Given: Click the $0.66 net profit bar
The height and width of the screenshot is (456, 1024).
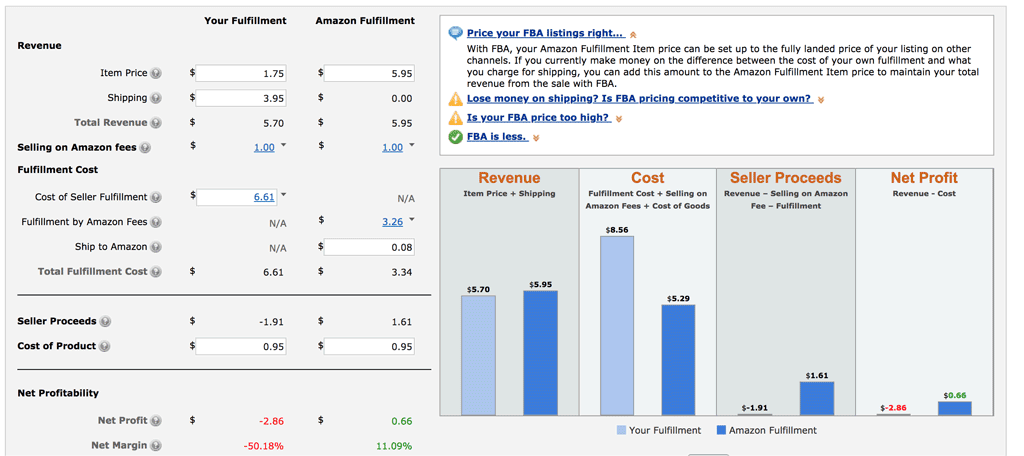Looking at the screenshot, I should pos(955,408).
